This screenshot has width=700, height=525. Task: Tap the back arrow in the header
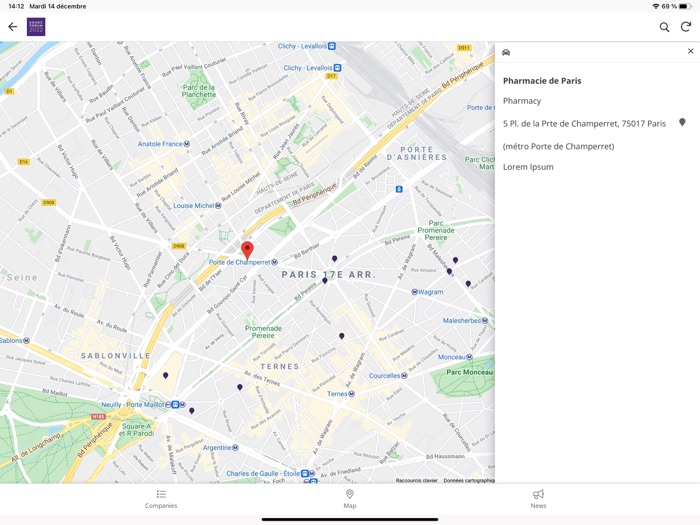point(12,27)
